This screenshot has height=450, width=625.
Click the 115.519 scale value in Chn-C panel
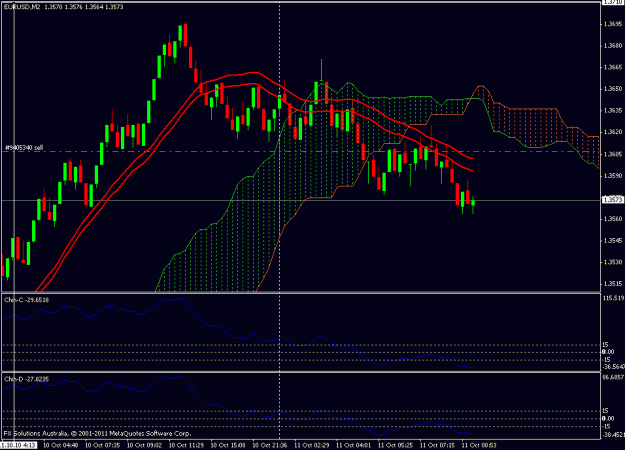[x=613, y=298]
